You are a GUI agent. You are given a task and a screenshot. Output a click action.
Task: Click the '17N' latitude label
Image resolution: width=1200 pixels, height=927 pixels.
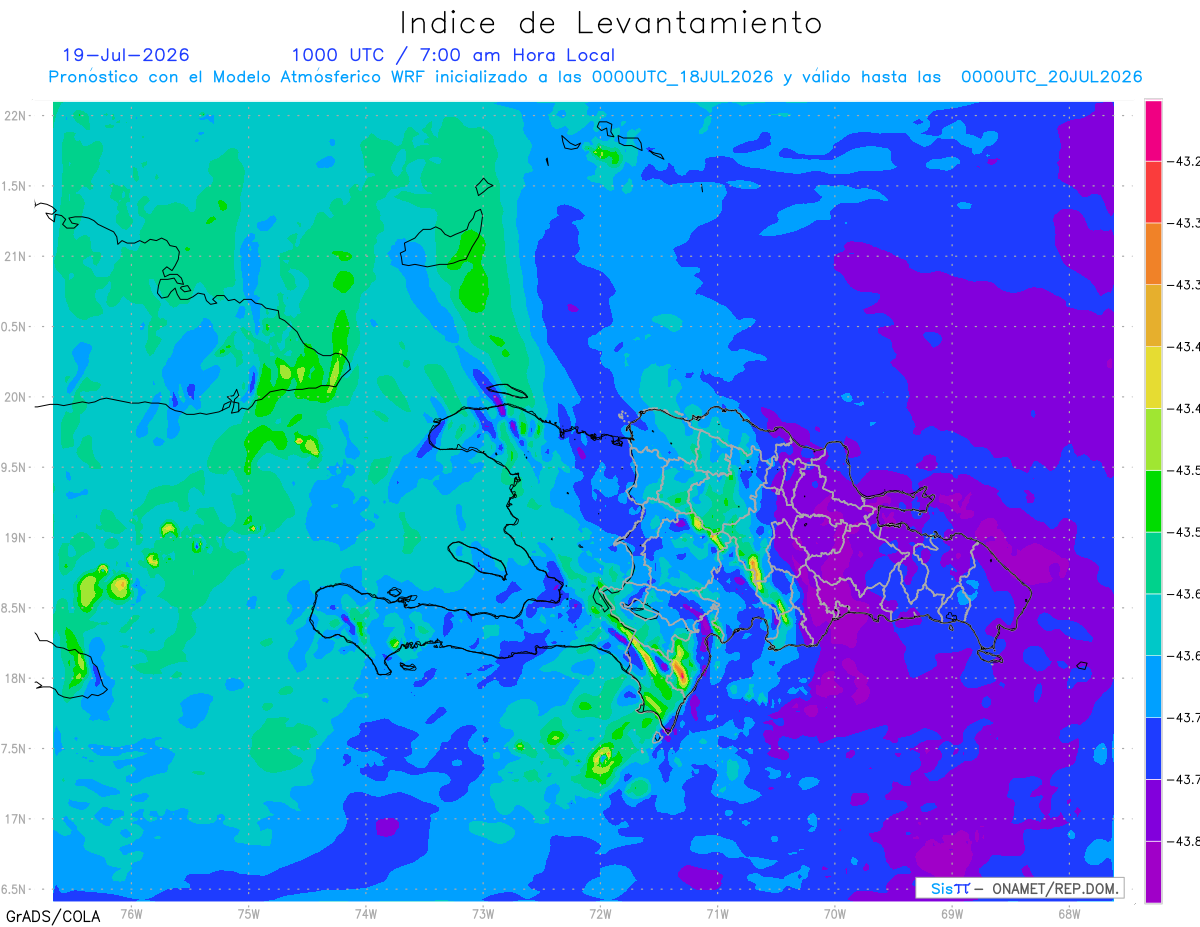tap(17, 819)
